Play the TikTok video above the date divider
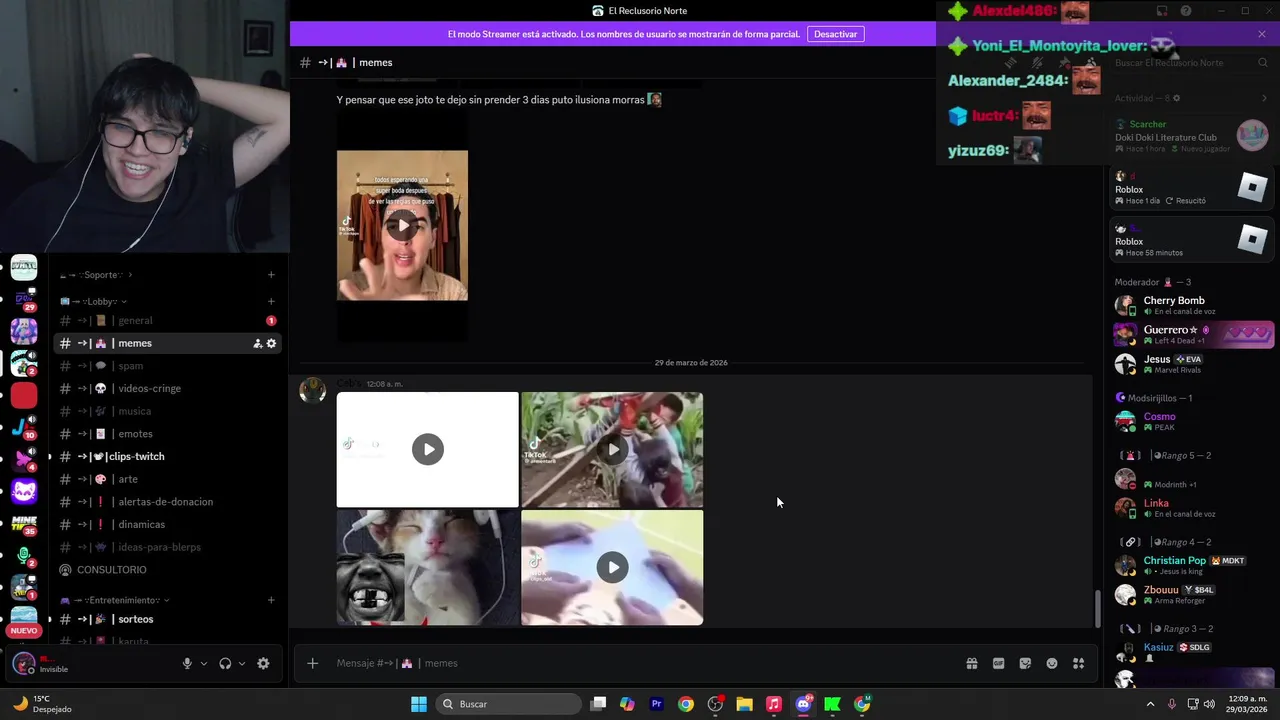Image resolution: width=1280 pixels, height=720 pixels. tap(402, 225)
